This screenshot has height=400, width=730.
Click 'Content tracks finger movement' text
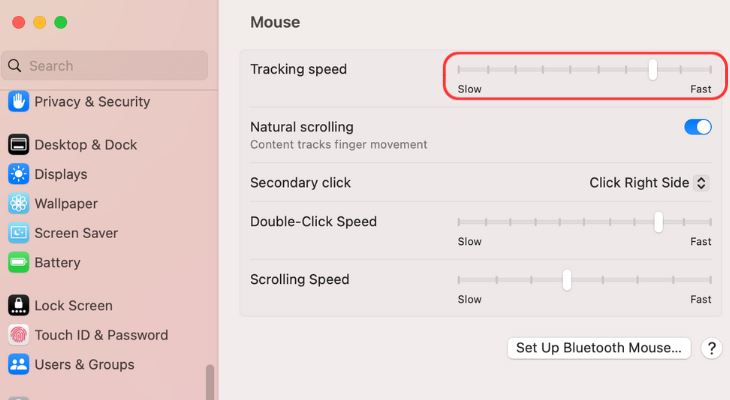tap(338, 145)
